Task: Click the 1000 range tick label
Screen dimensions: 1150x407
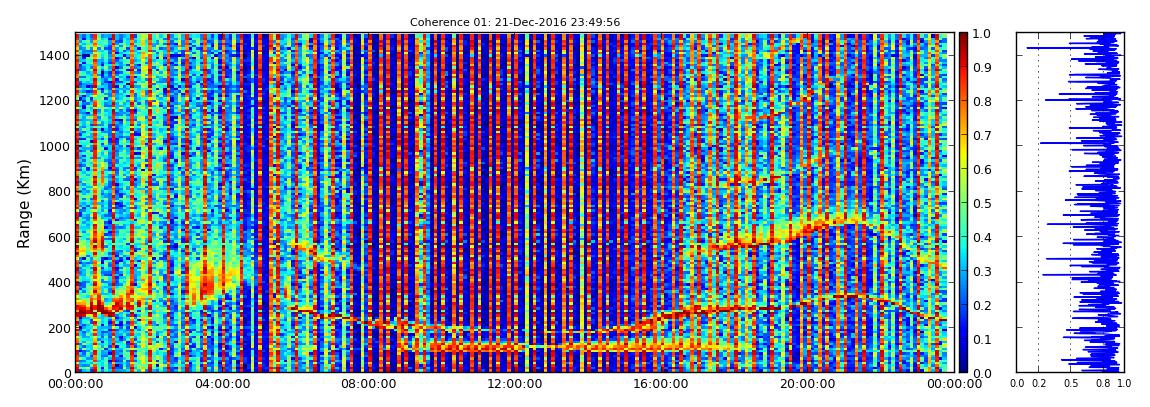Action: coord(55,147)
